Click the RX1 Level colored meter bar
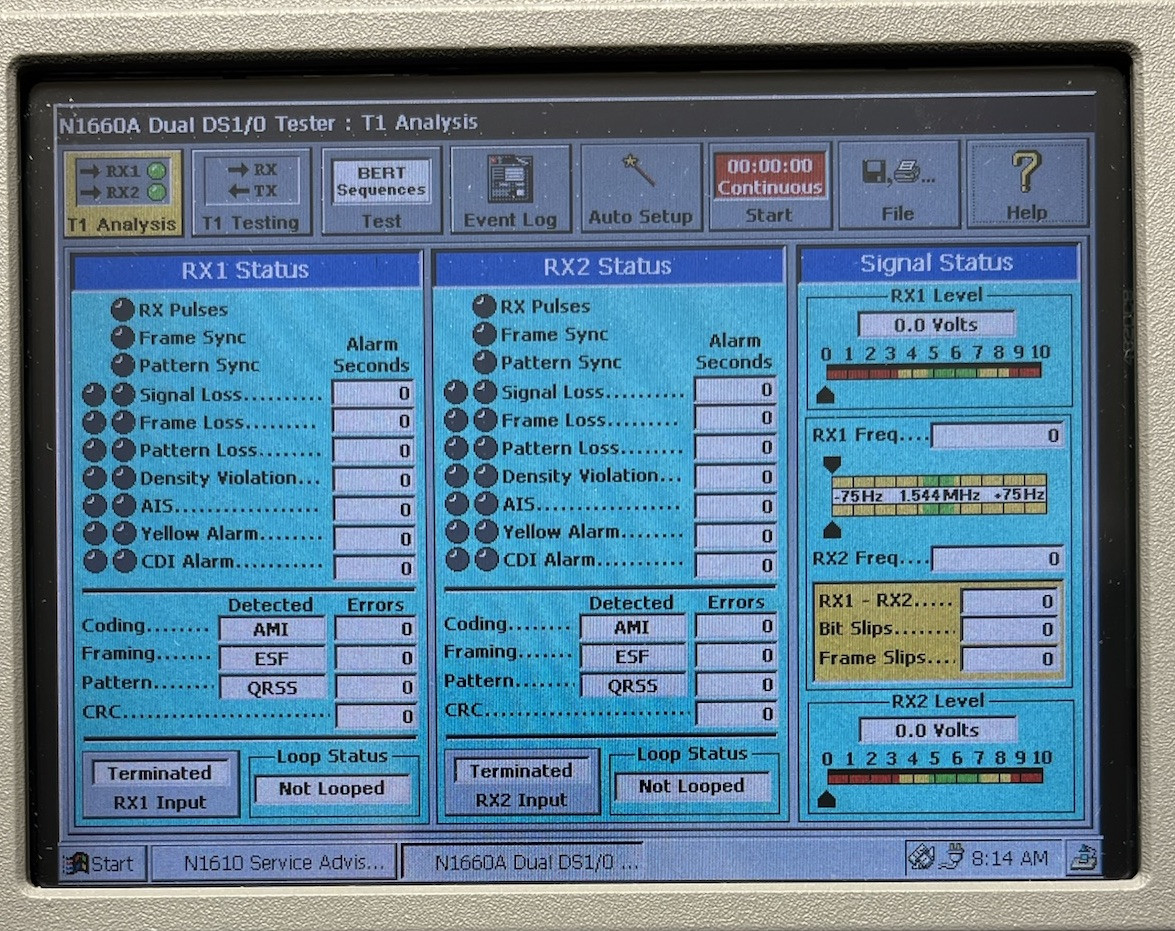This screenshot has height=931, width=1175. [x=933, y=372]
